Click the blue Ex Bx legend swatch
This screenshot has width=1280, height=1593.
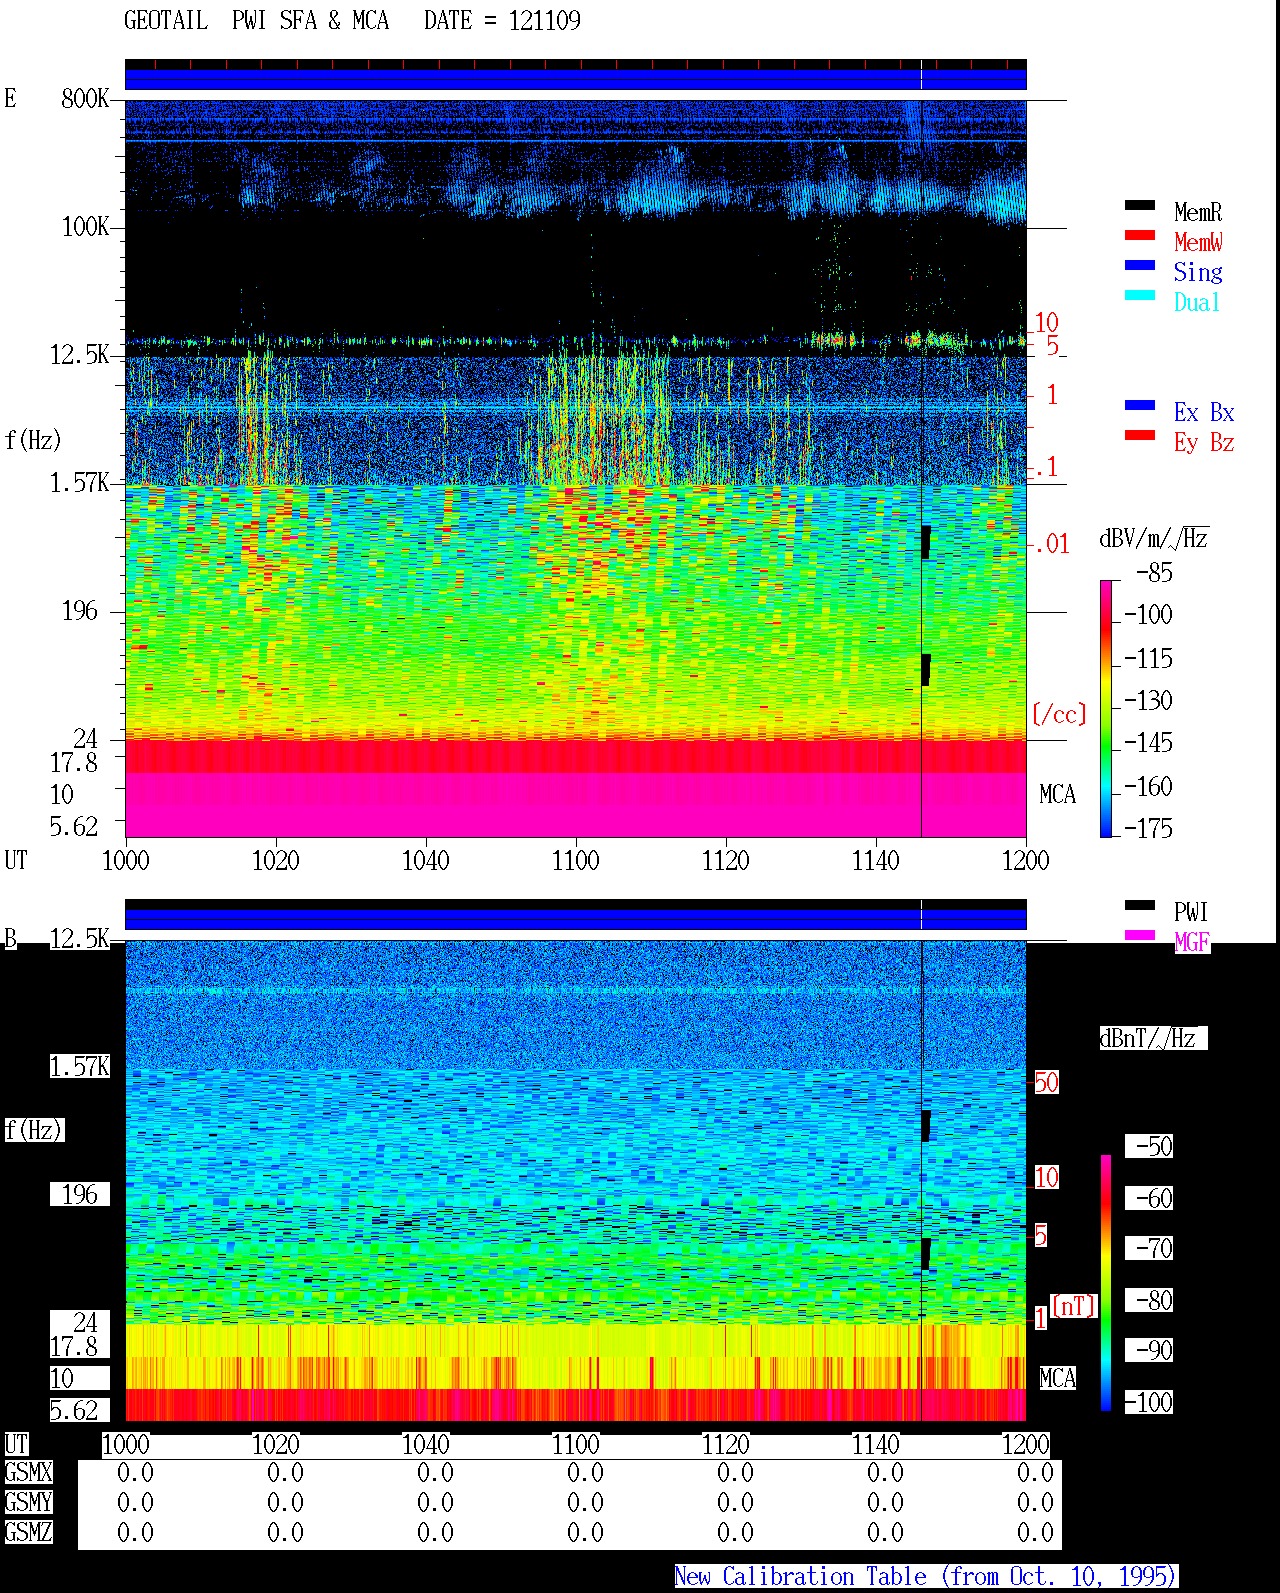[1139, 405]
